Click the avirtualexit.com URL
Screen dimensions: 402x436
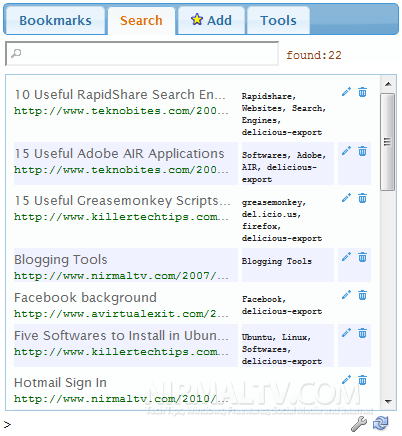click(x=121, y=314)
